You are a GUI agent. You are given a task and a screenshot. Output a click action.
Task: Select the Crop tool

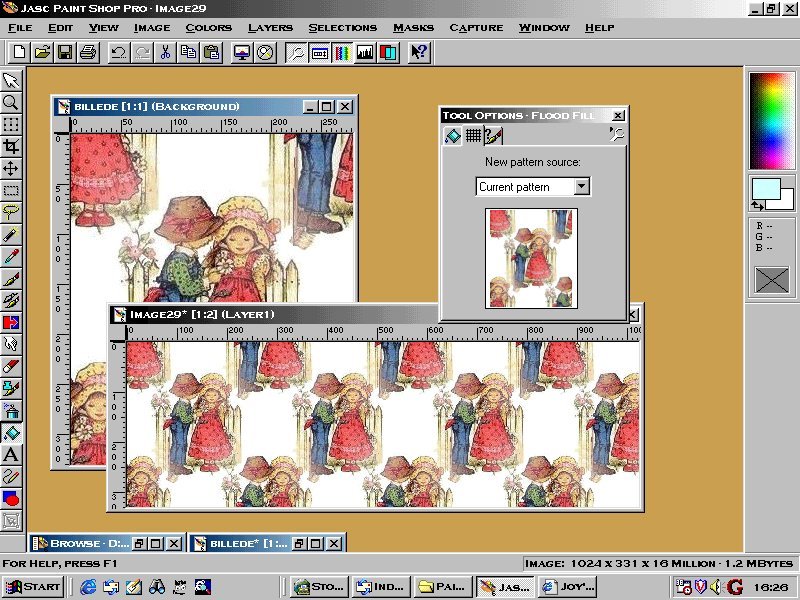pyautogui.click(x=11, y=147)
